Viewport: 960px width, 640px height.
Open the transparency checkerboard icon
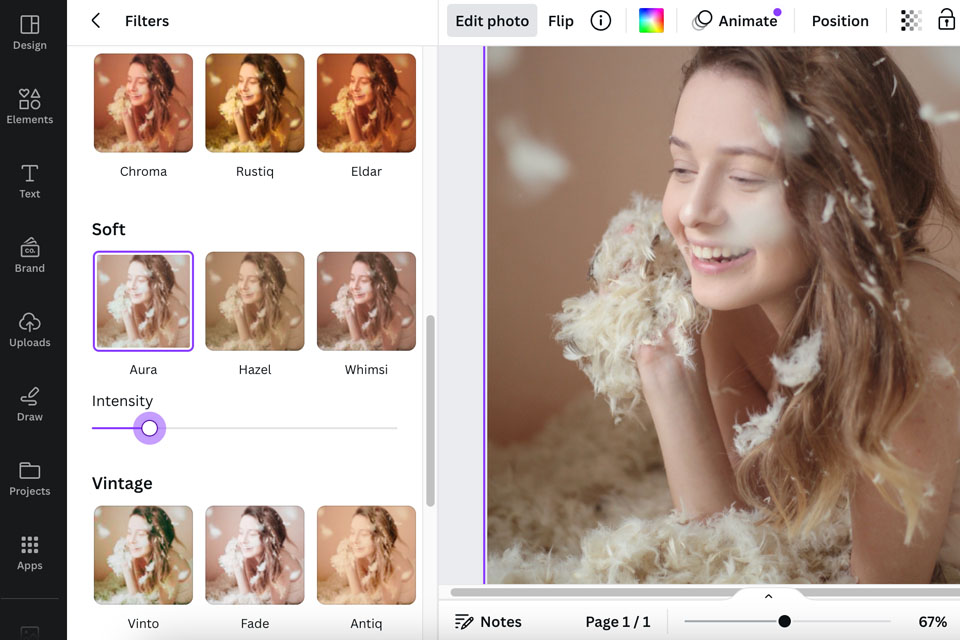coord(911,21)
